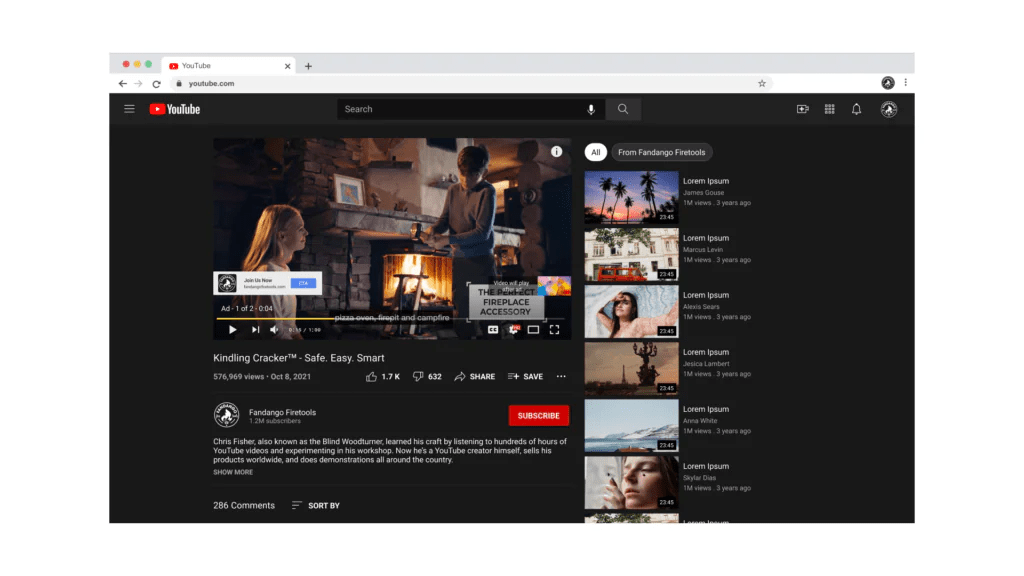Click the video info (i) icon

(556, 152)
